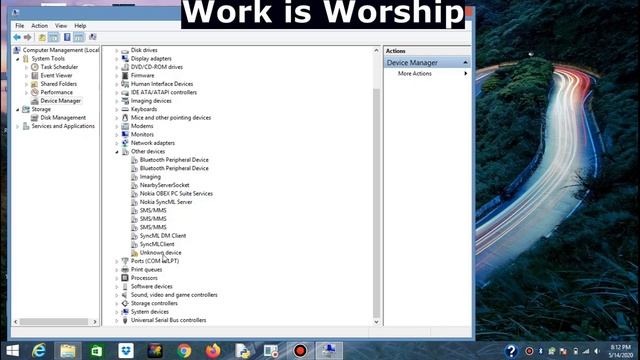Launch Internet Explorer from the taskbar

39,351
